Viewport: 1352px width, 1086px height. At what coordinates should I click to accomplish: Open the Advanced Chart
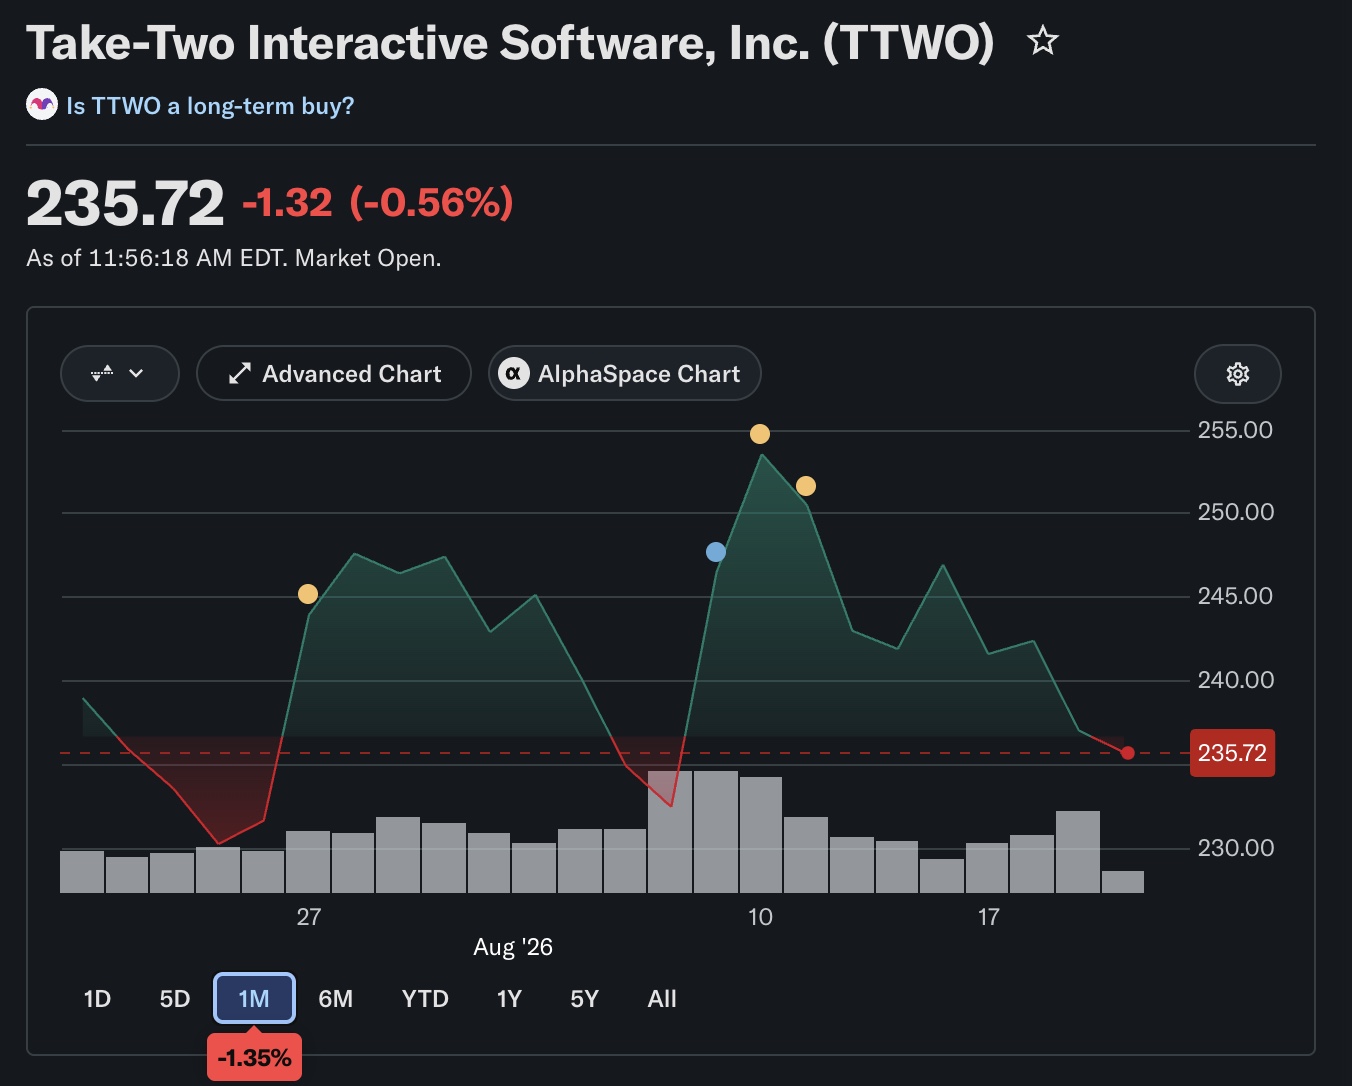334,374
